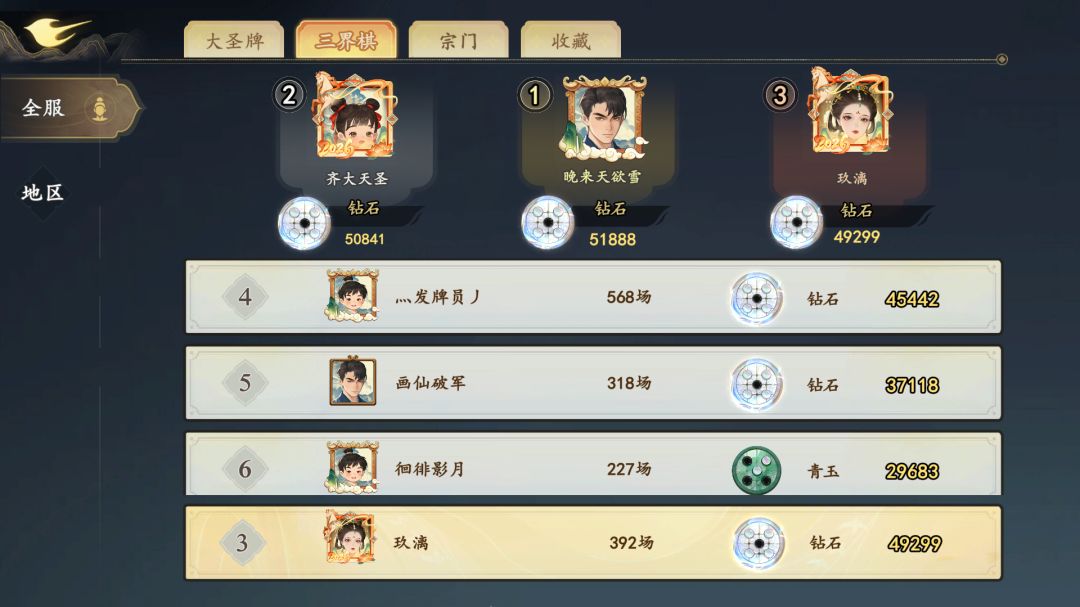Click diamond rank badge with score 51888
Image resolution: width=1080 pixels, height=607 pixels.
pyautogui.click(x=548, y=223)
